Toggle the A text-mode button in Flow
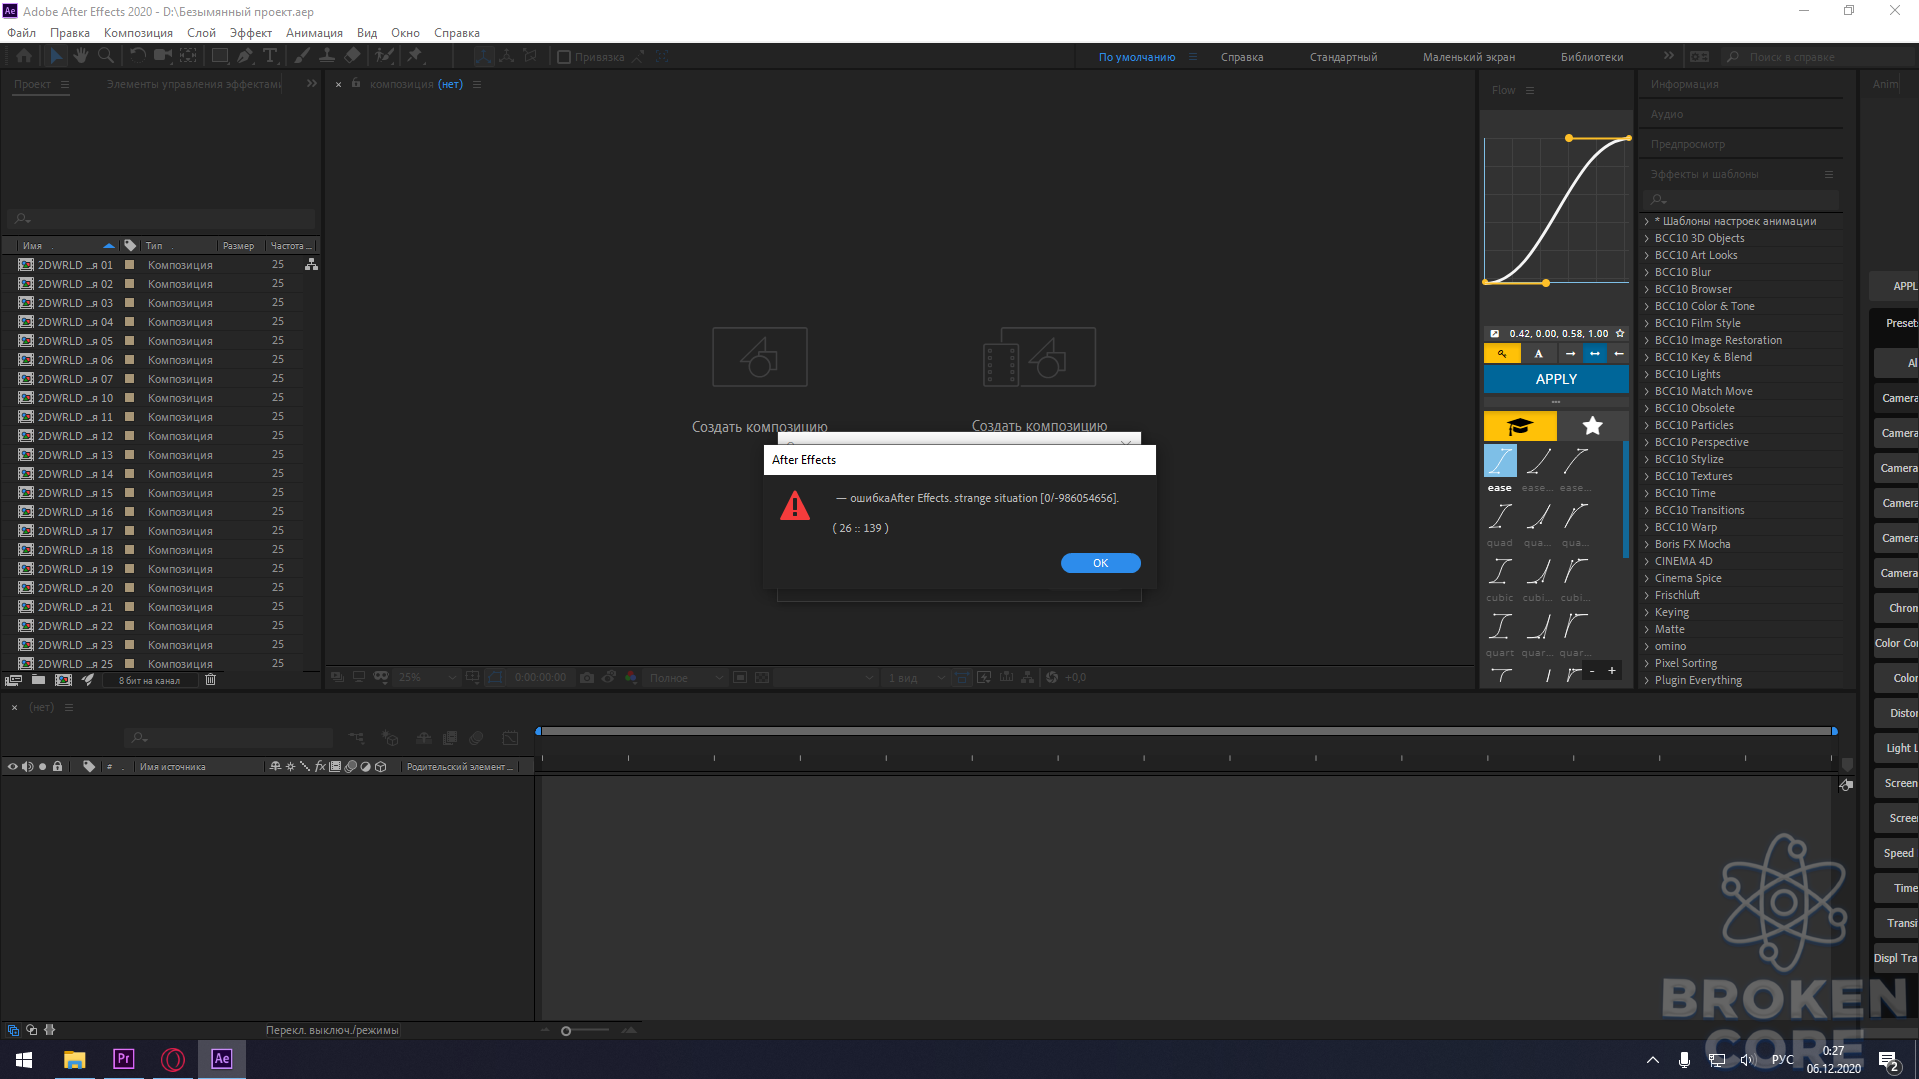Screen dimensions: 1919x1079 pos(1539,354)
